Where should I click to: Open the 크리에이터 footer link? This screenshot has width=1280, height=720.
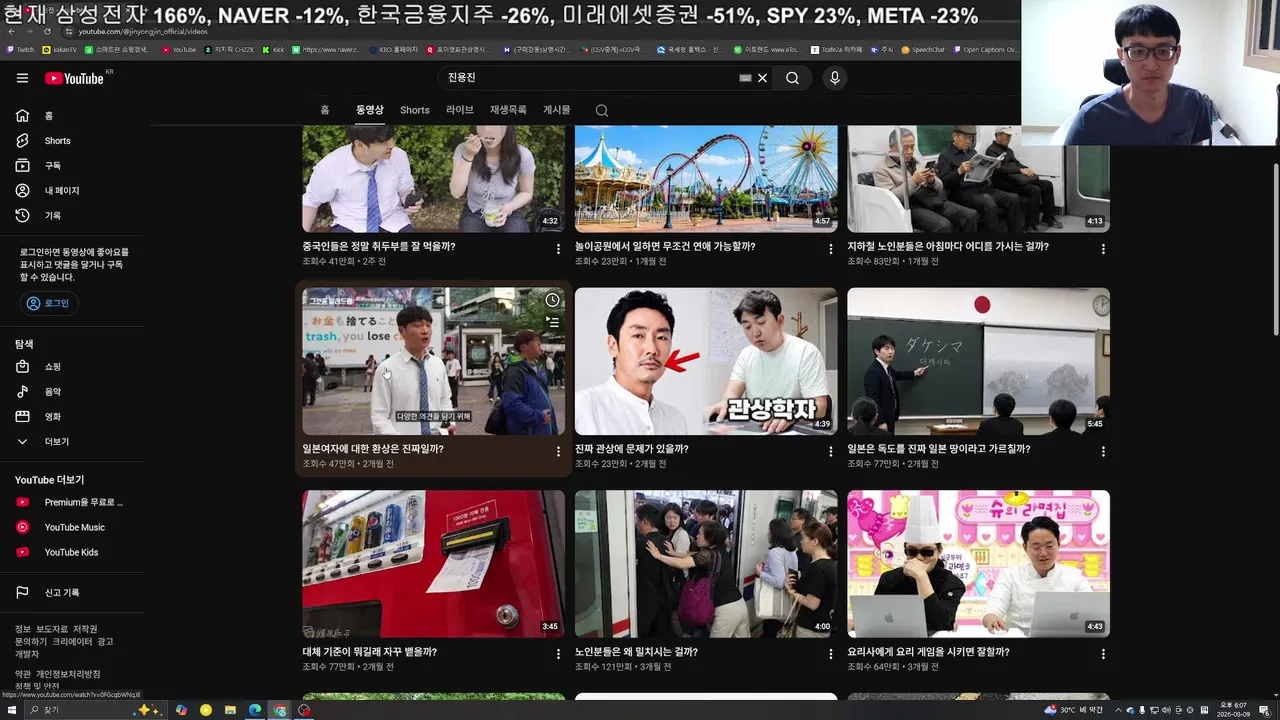click(72, 642)
